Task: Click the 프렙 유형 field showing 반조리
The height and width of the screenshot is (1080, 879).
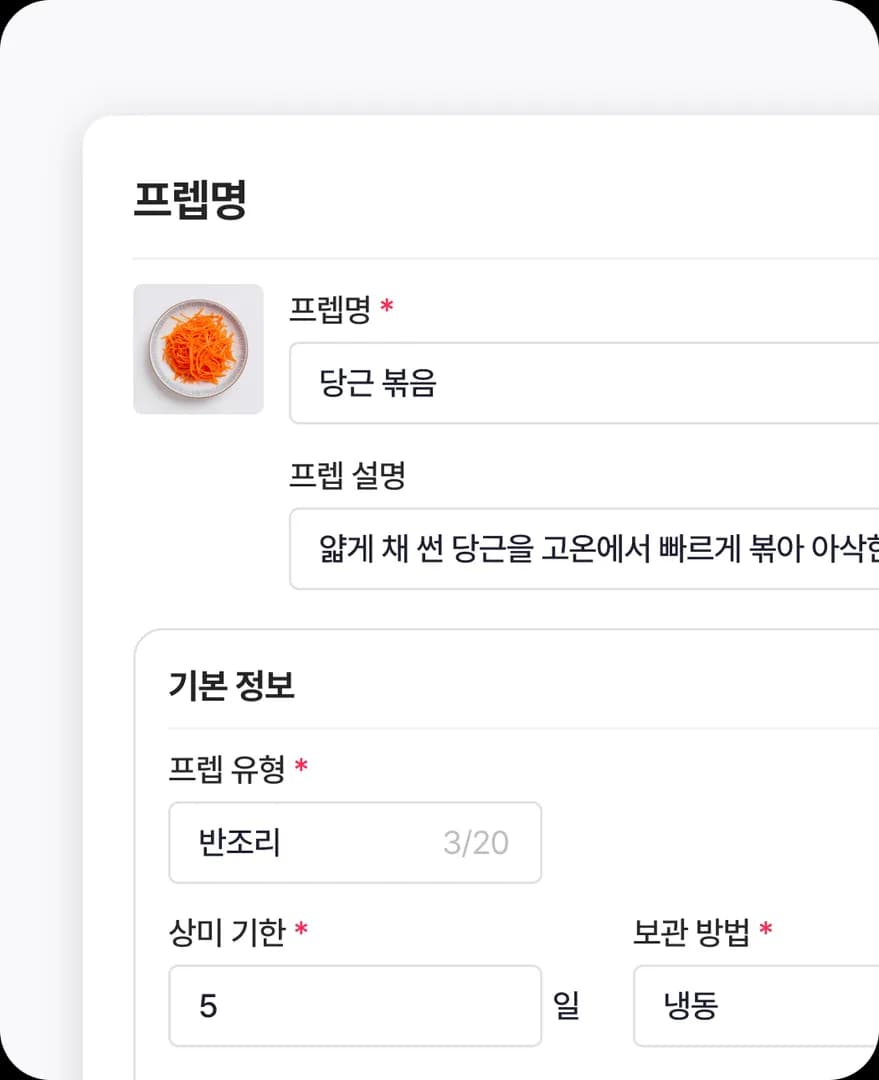Action: 300,843
